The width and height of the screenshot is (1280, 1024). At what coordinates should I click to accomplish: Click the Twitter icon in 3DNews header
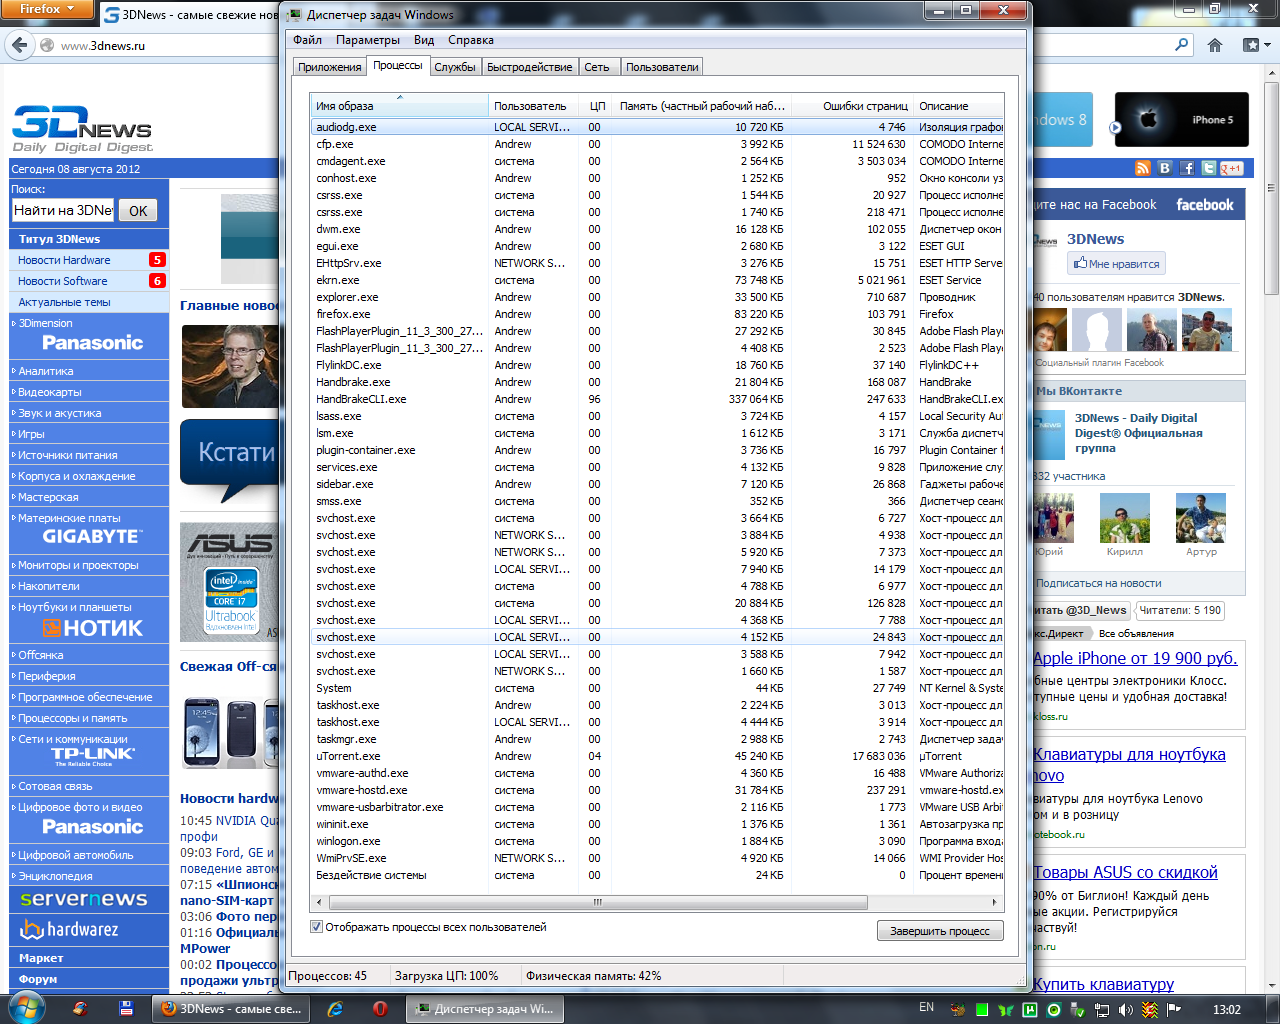[1209, 168]
